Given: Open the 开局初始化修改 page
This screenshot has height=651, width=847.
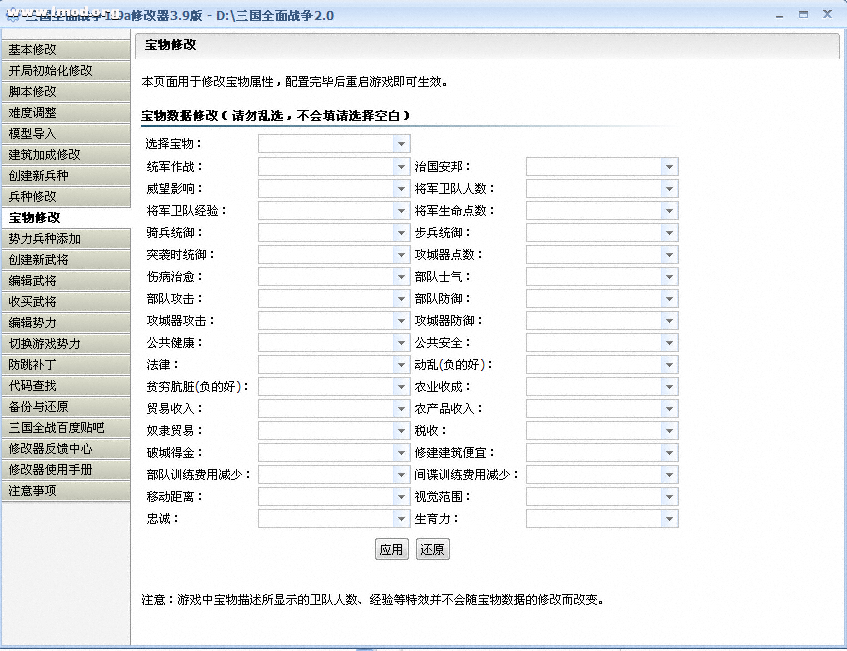Looking at the screenshot, I should (66, 70).
